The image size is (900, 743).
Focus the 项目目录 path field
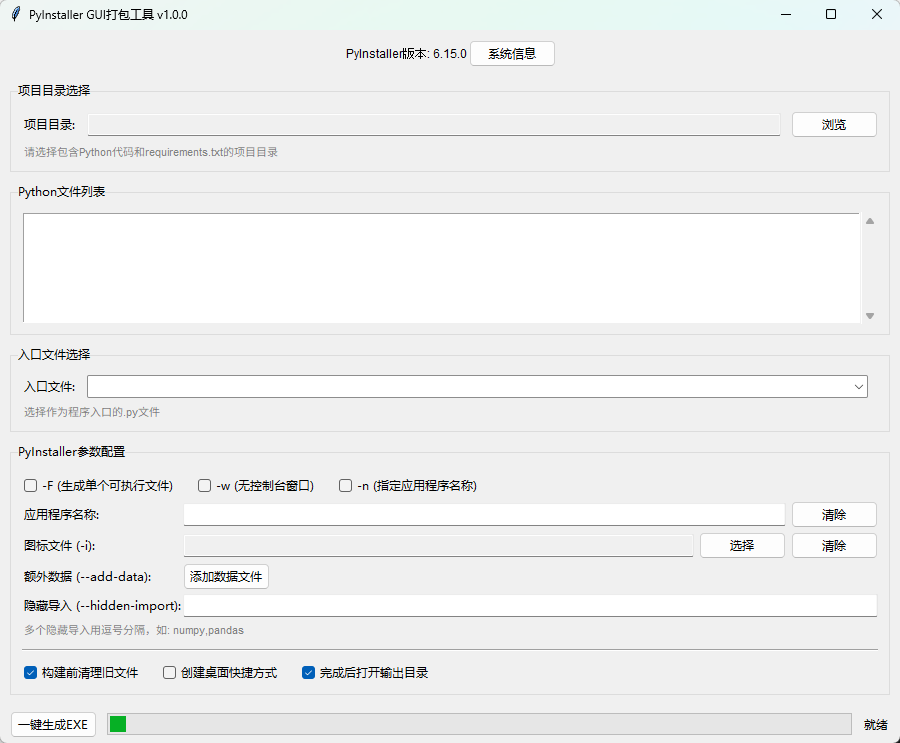coord(434,125)
